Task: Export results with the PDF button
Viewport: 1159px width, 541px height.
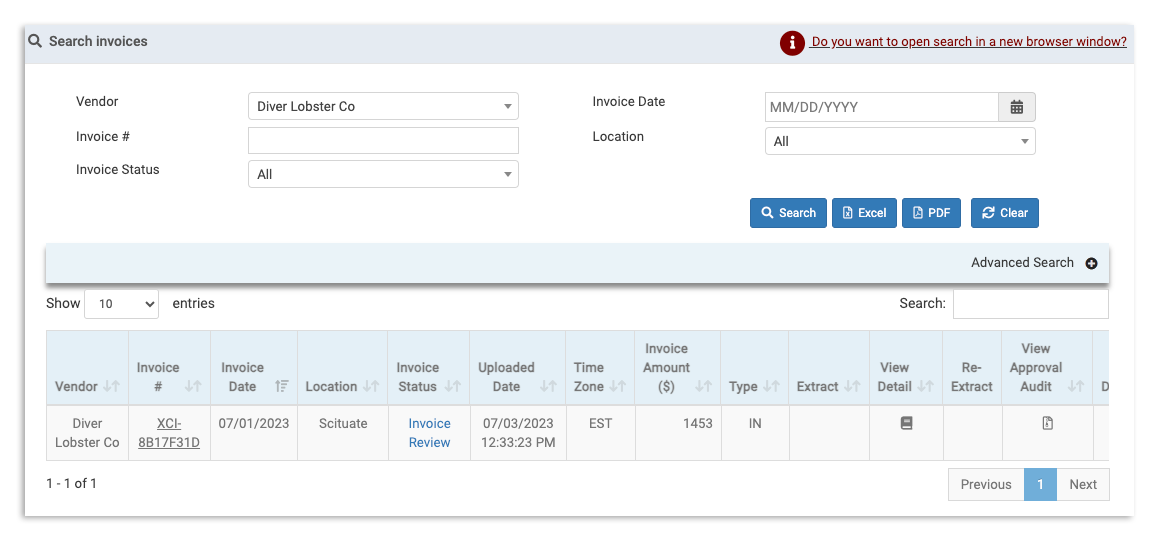Action: 931,213
